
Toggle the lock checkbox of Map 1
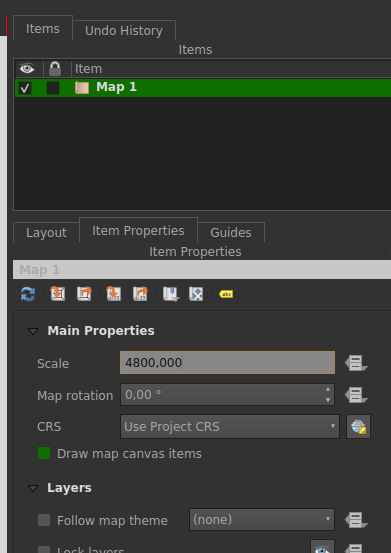coord(53,88)
